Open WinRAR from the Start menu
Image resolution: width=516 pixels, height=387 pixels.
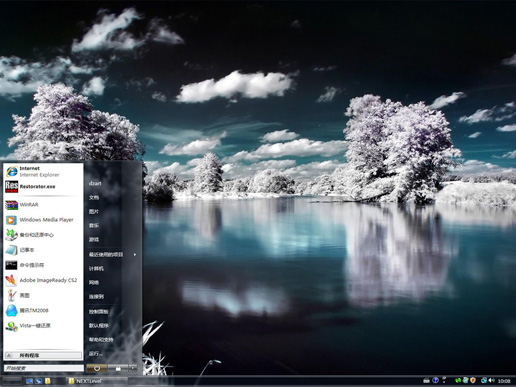[x=43, y=204]
